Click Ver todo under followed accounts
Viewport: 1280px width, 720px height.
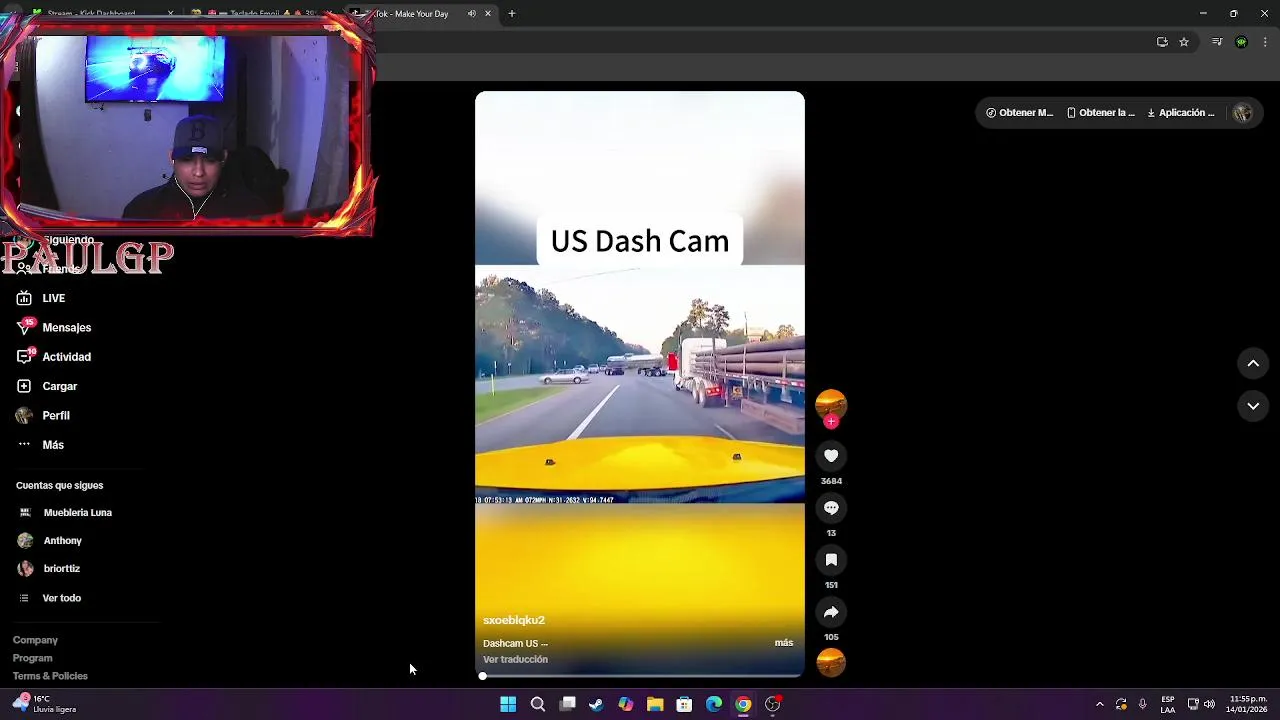(50, 598)
